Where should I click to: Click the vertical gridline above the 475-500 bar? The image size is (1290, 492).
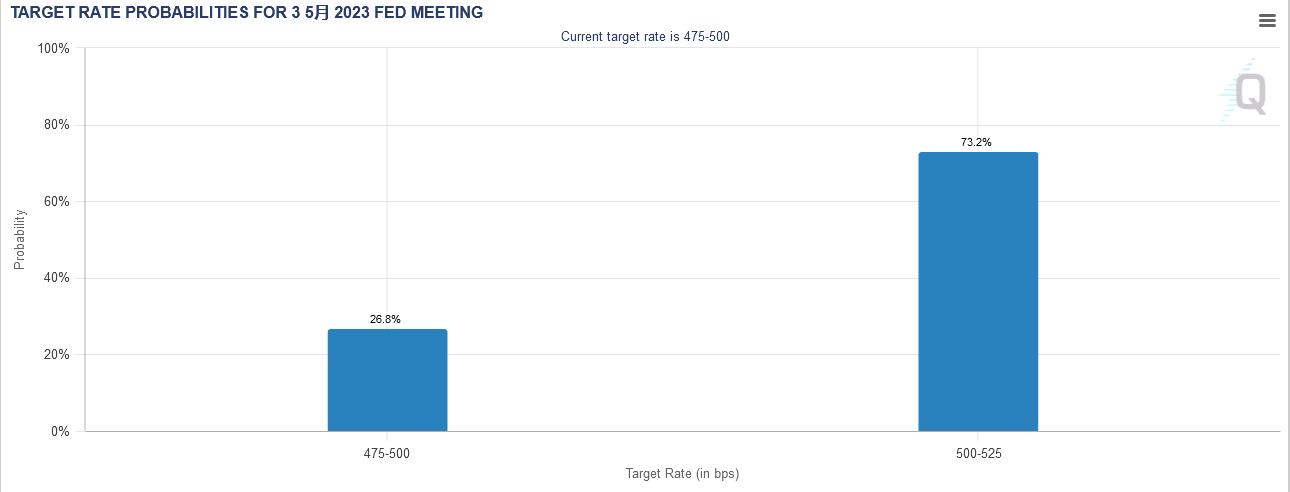click(387, 180)
